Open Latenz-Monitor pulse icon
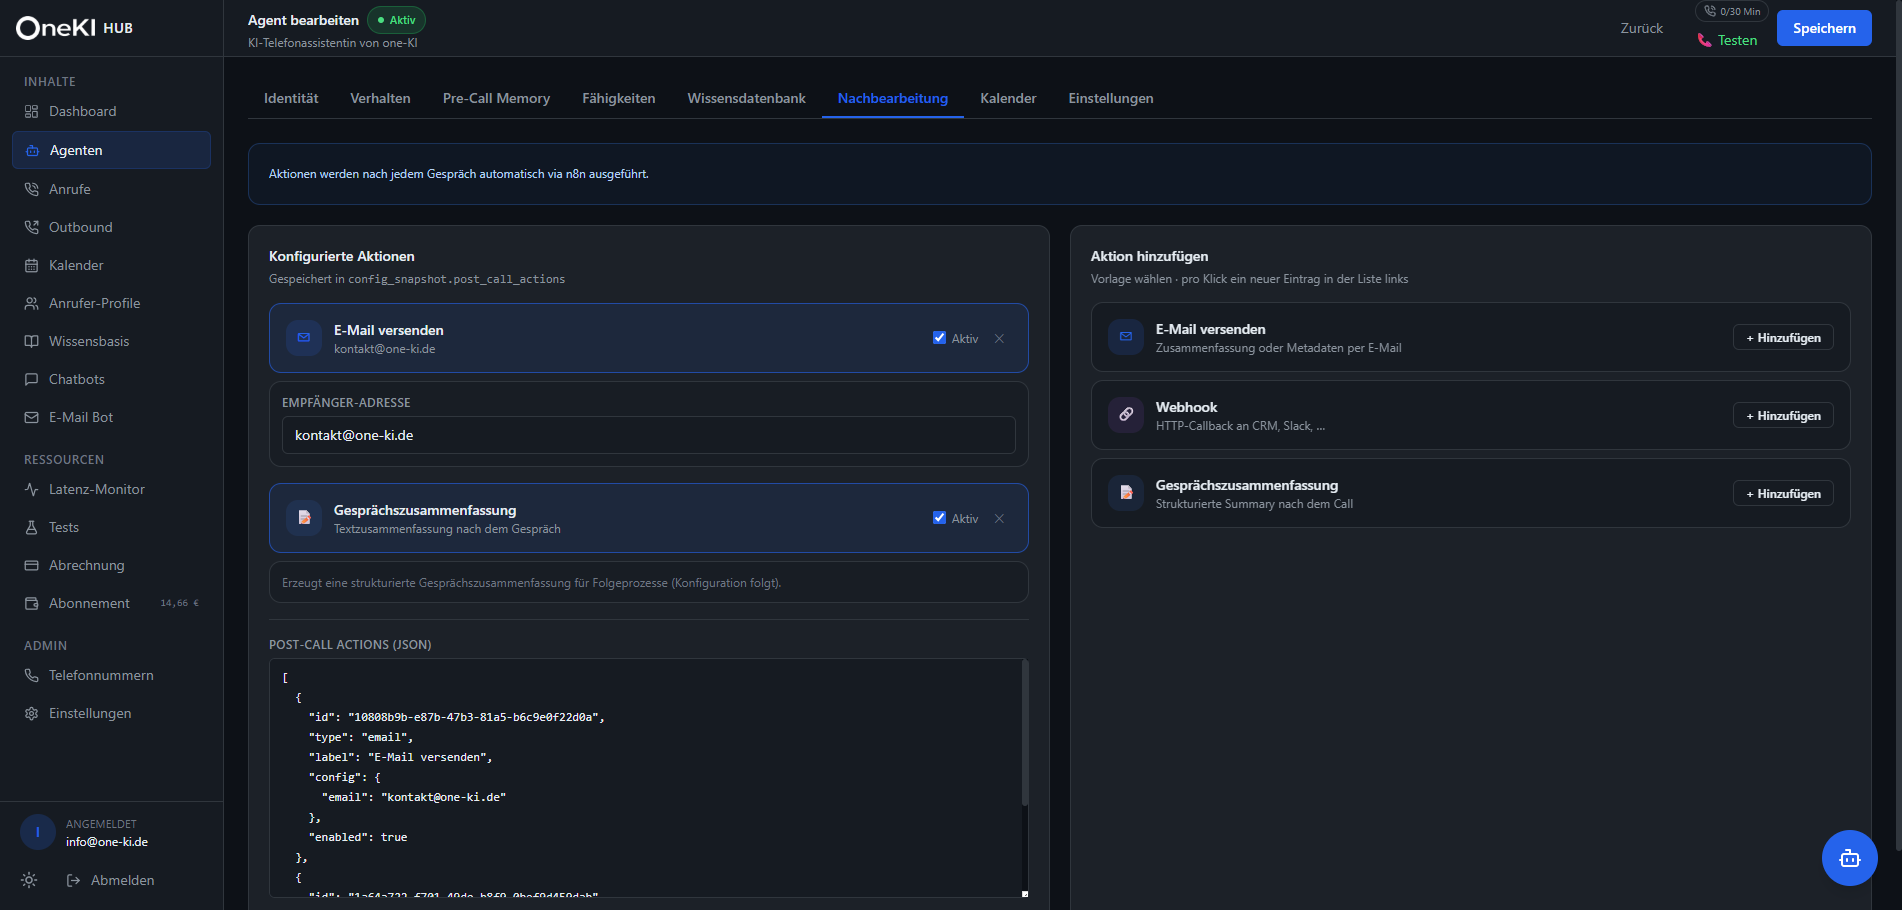This screenshot has width=1902, height=910. coord(32,489)
